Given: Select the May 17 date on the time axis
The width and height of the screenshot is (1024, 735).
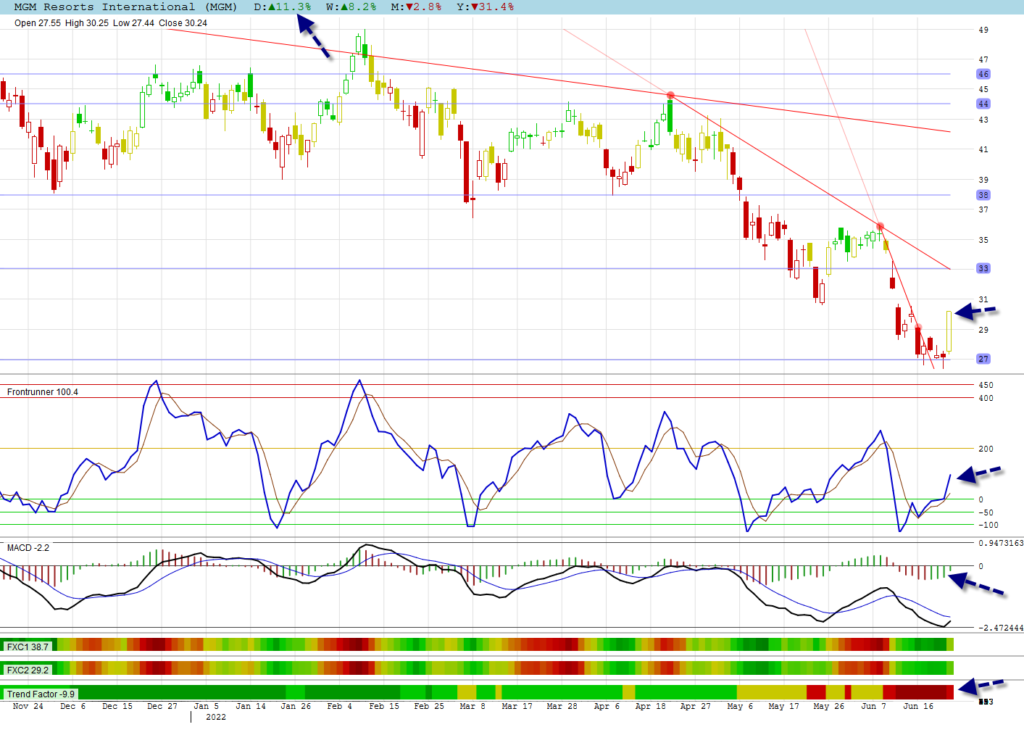Looking at the screenshot, I should pos(784,706).
